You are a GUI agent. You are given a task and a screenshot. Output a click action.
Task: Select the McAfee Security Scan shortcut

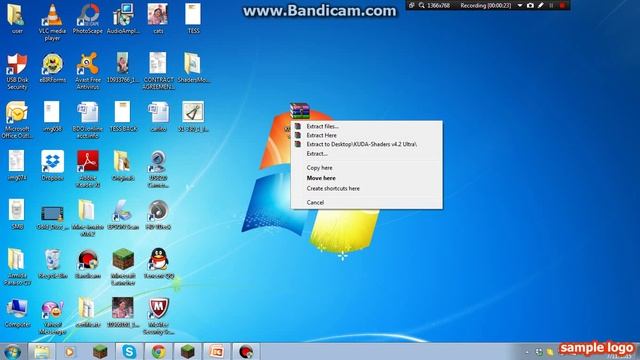pyautogui.click(x=158, y=316)
